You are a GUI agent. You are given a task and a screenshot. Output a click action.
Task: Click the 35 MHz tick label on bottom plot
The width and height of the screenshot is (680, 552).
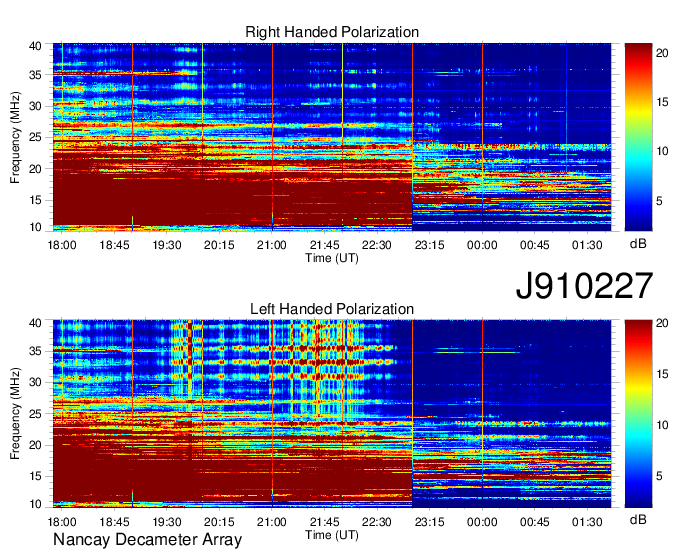click(x=36, y=351)
